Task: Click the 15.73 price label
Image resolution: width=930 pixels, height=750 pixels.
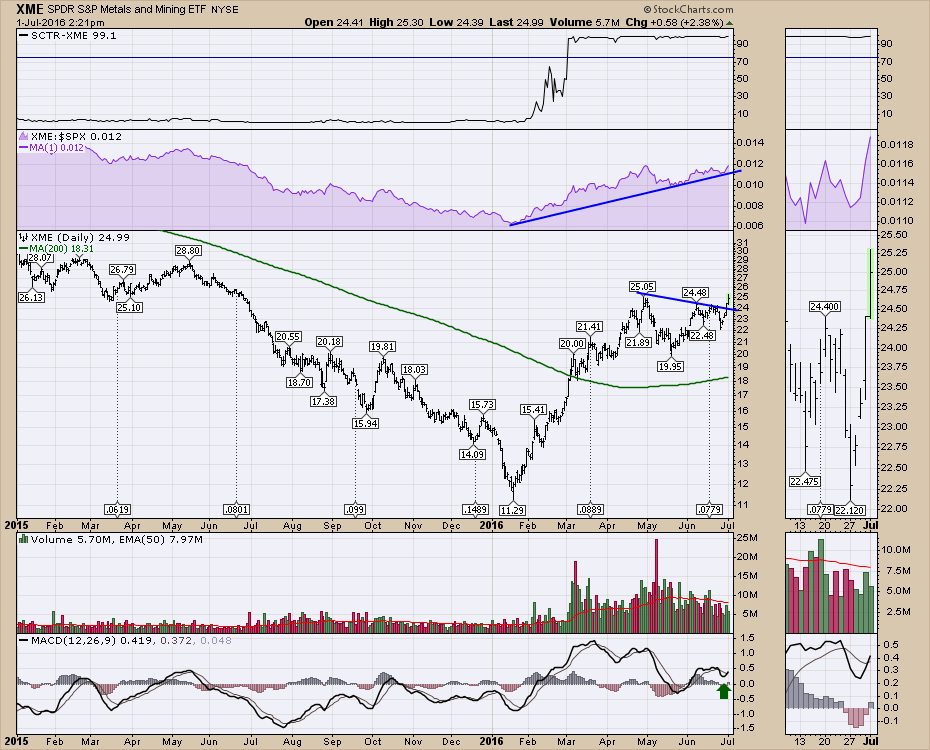Action: (482, 404)
